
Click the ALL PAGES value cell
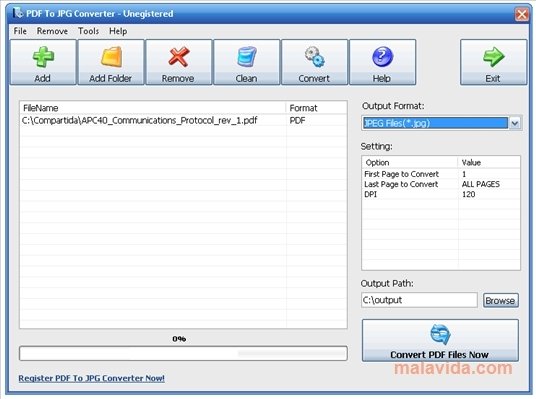click(481, 184)
